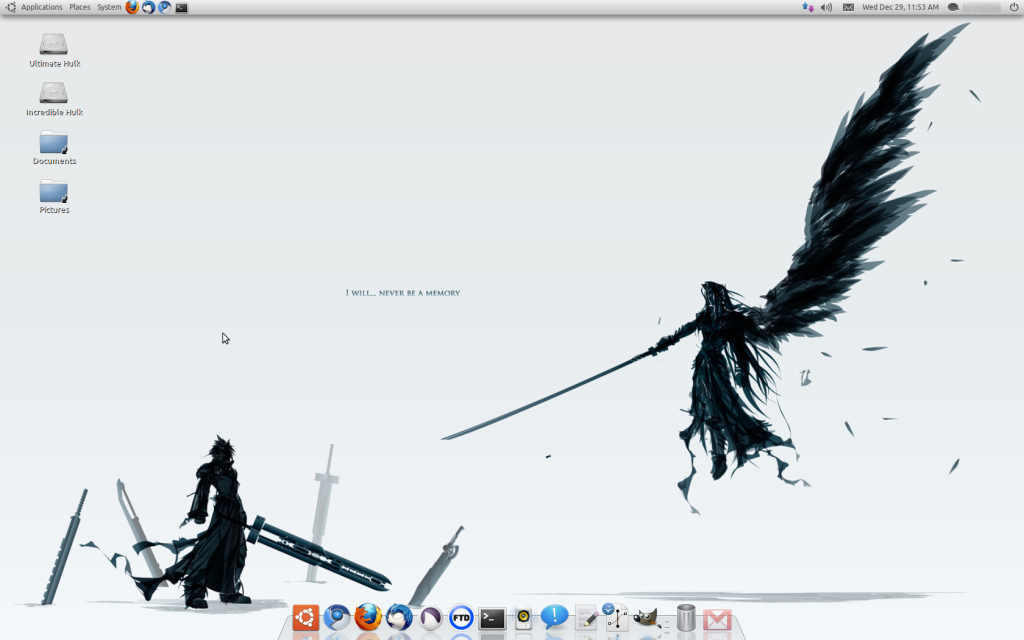Launch Chromium from the bottom dock
The width and height of the screenshot is (1024, 640).
pyautogui.click(x=337, y=617)
